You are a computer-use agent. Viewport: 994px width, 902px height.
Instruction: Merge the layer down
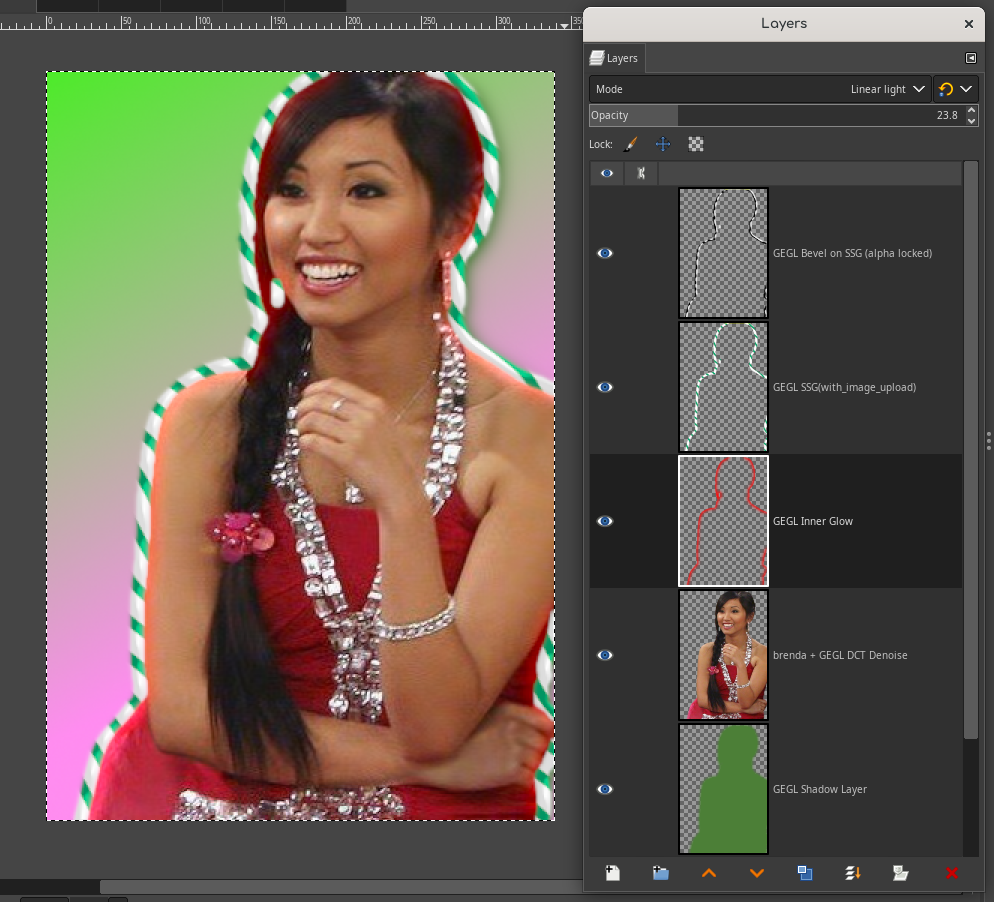pos(853,873)
